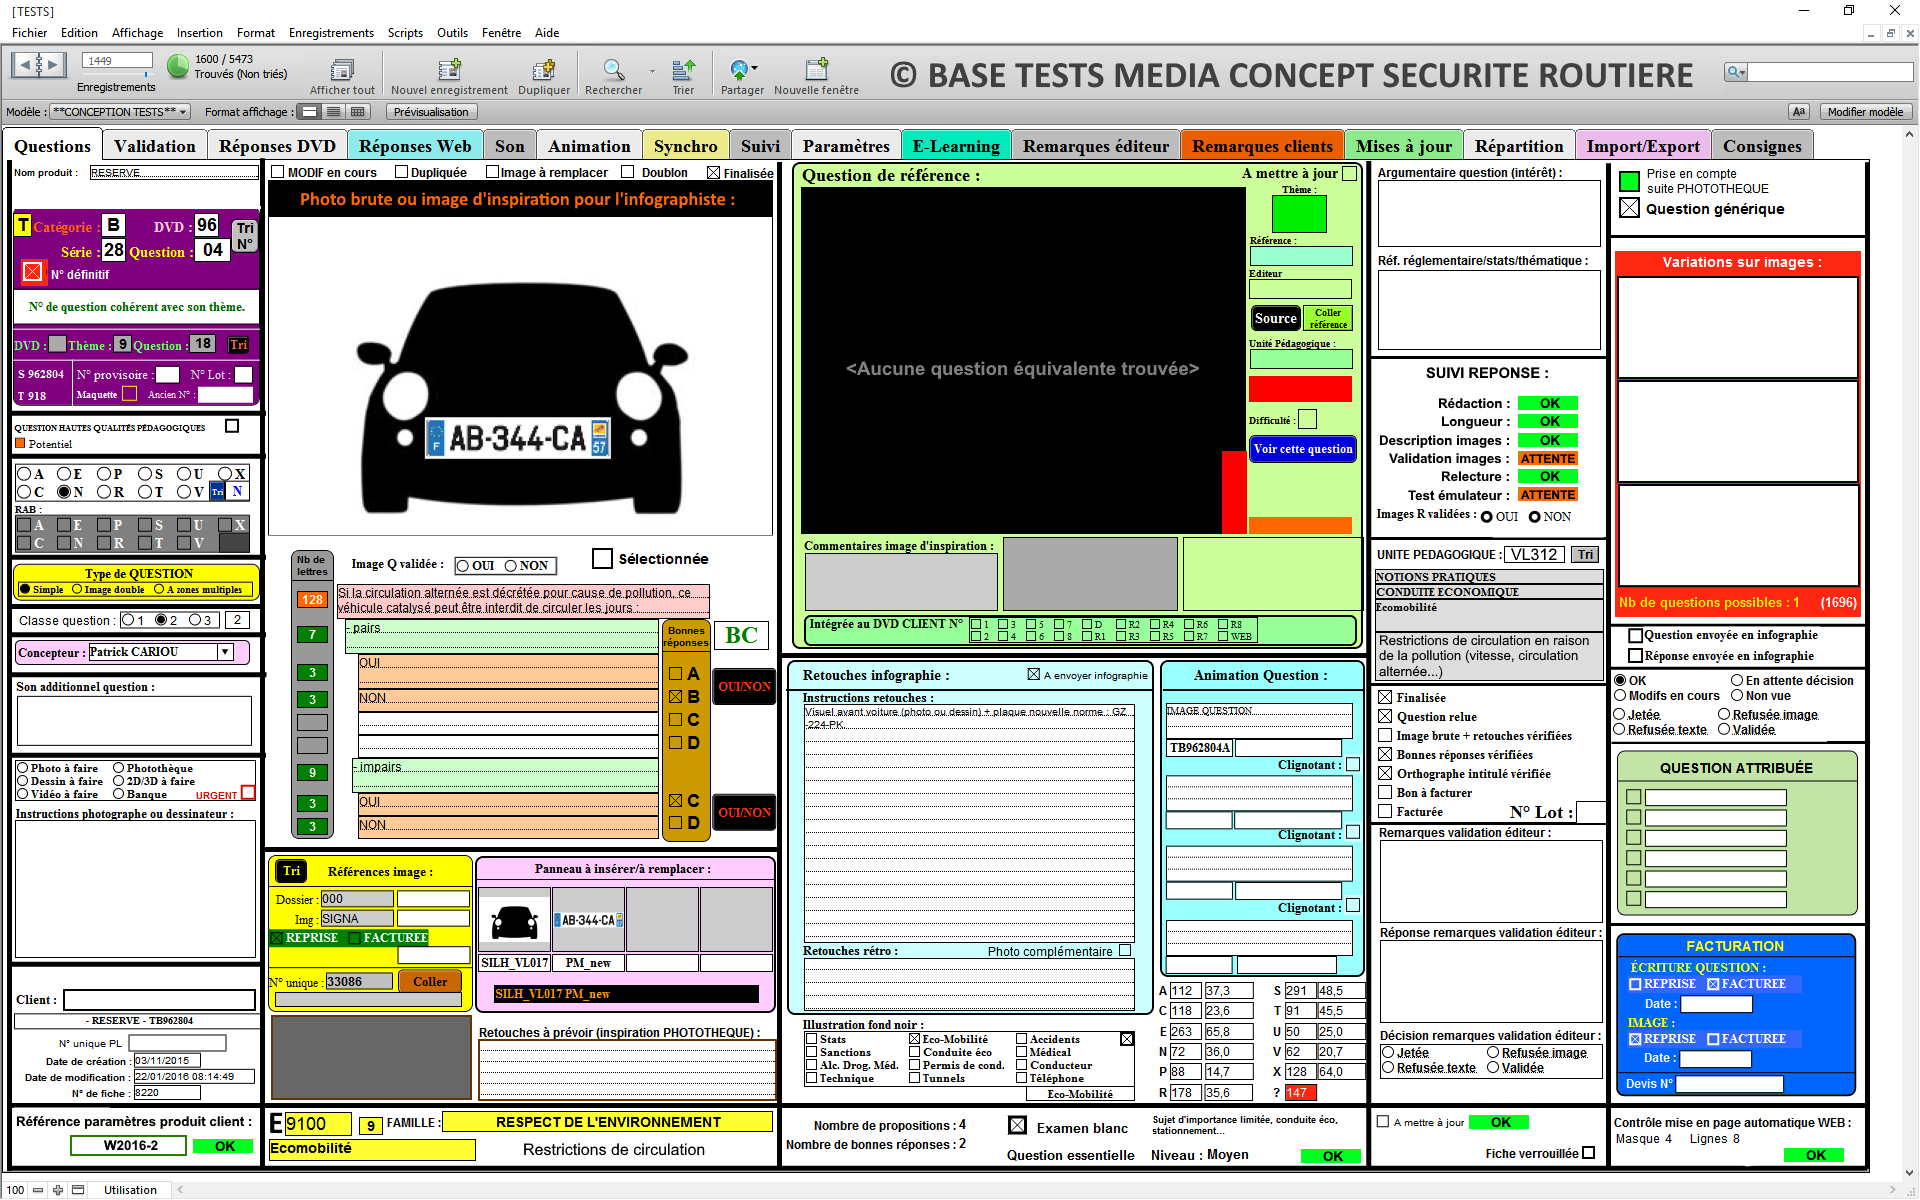Open the Concepteur Patrick CARIOU dropdown
Screen dimensions: 1920x1200
click(226, 652)
